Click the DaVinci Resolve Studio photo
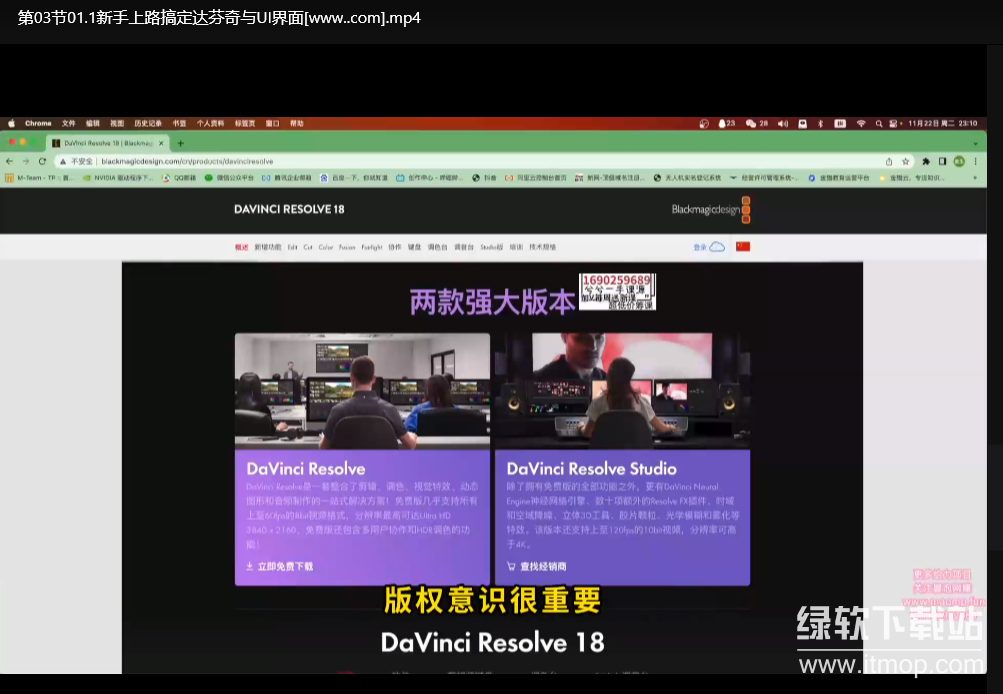The image size is (1003, 694). click(622, 391)
